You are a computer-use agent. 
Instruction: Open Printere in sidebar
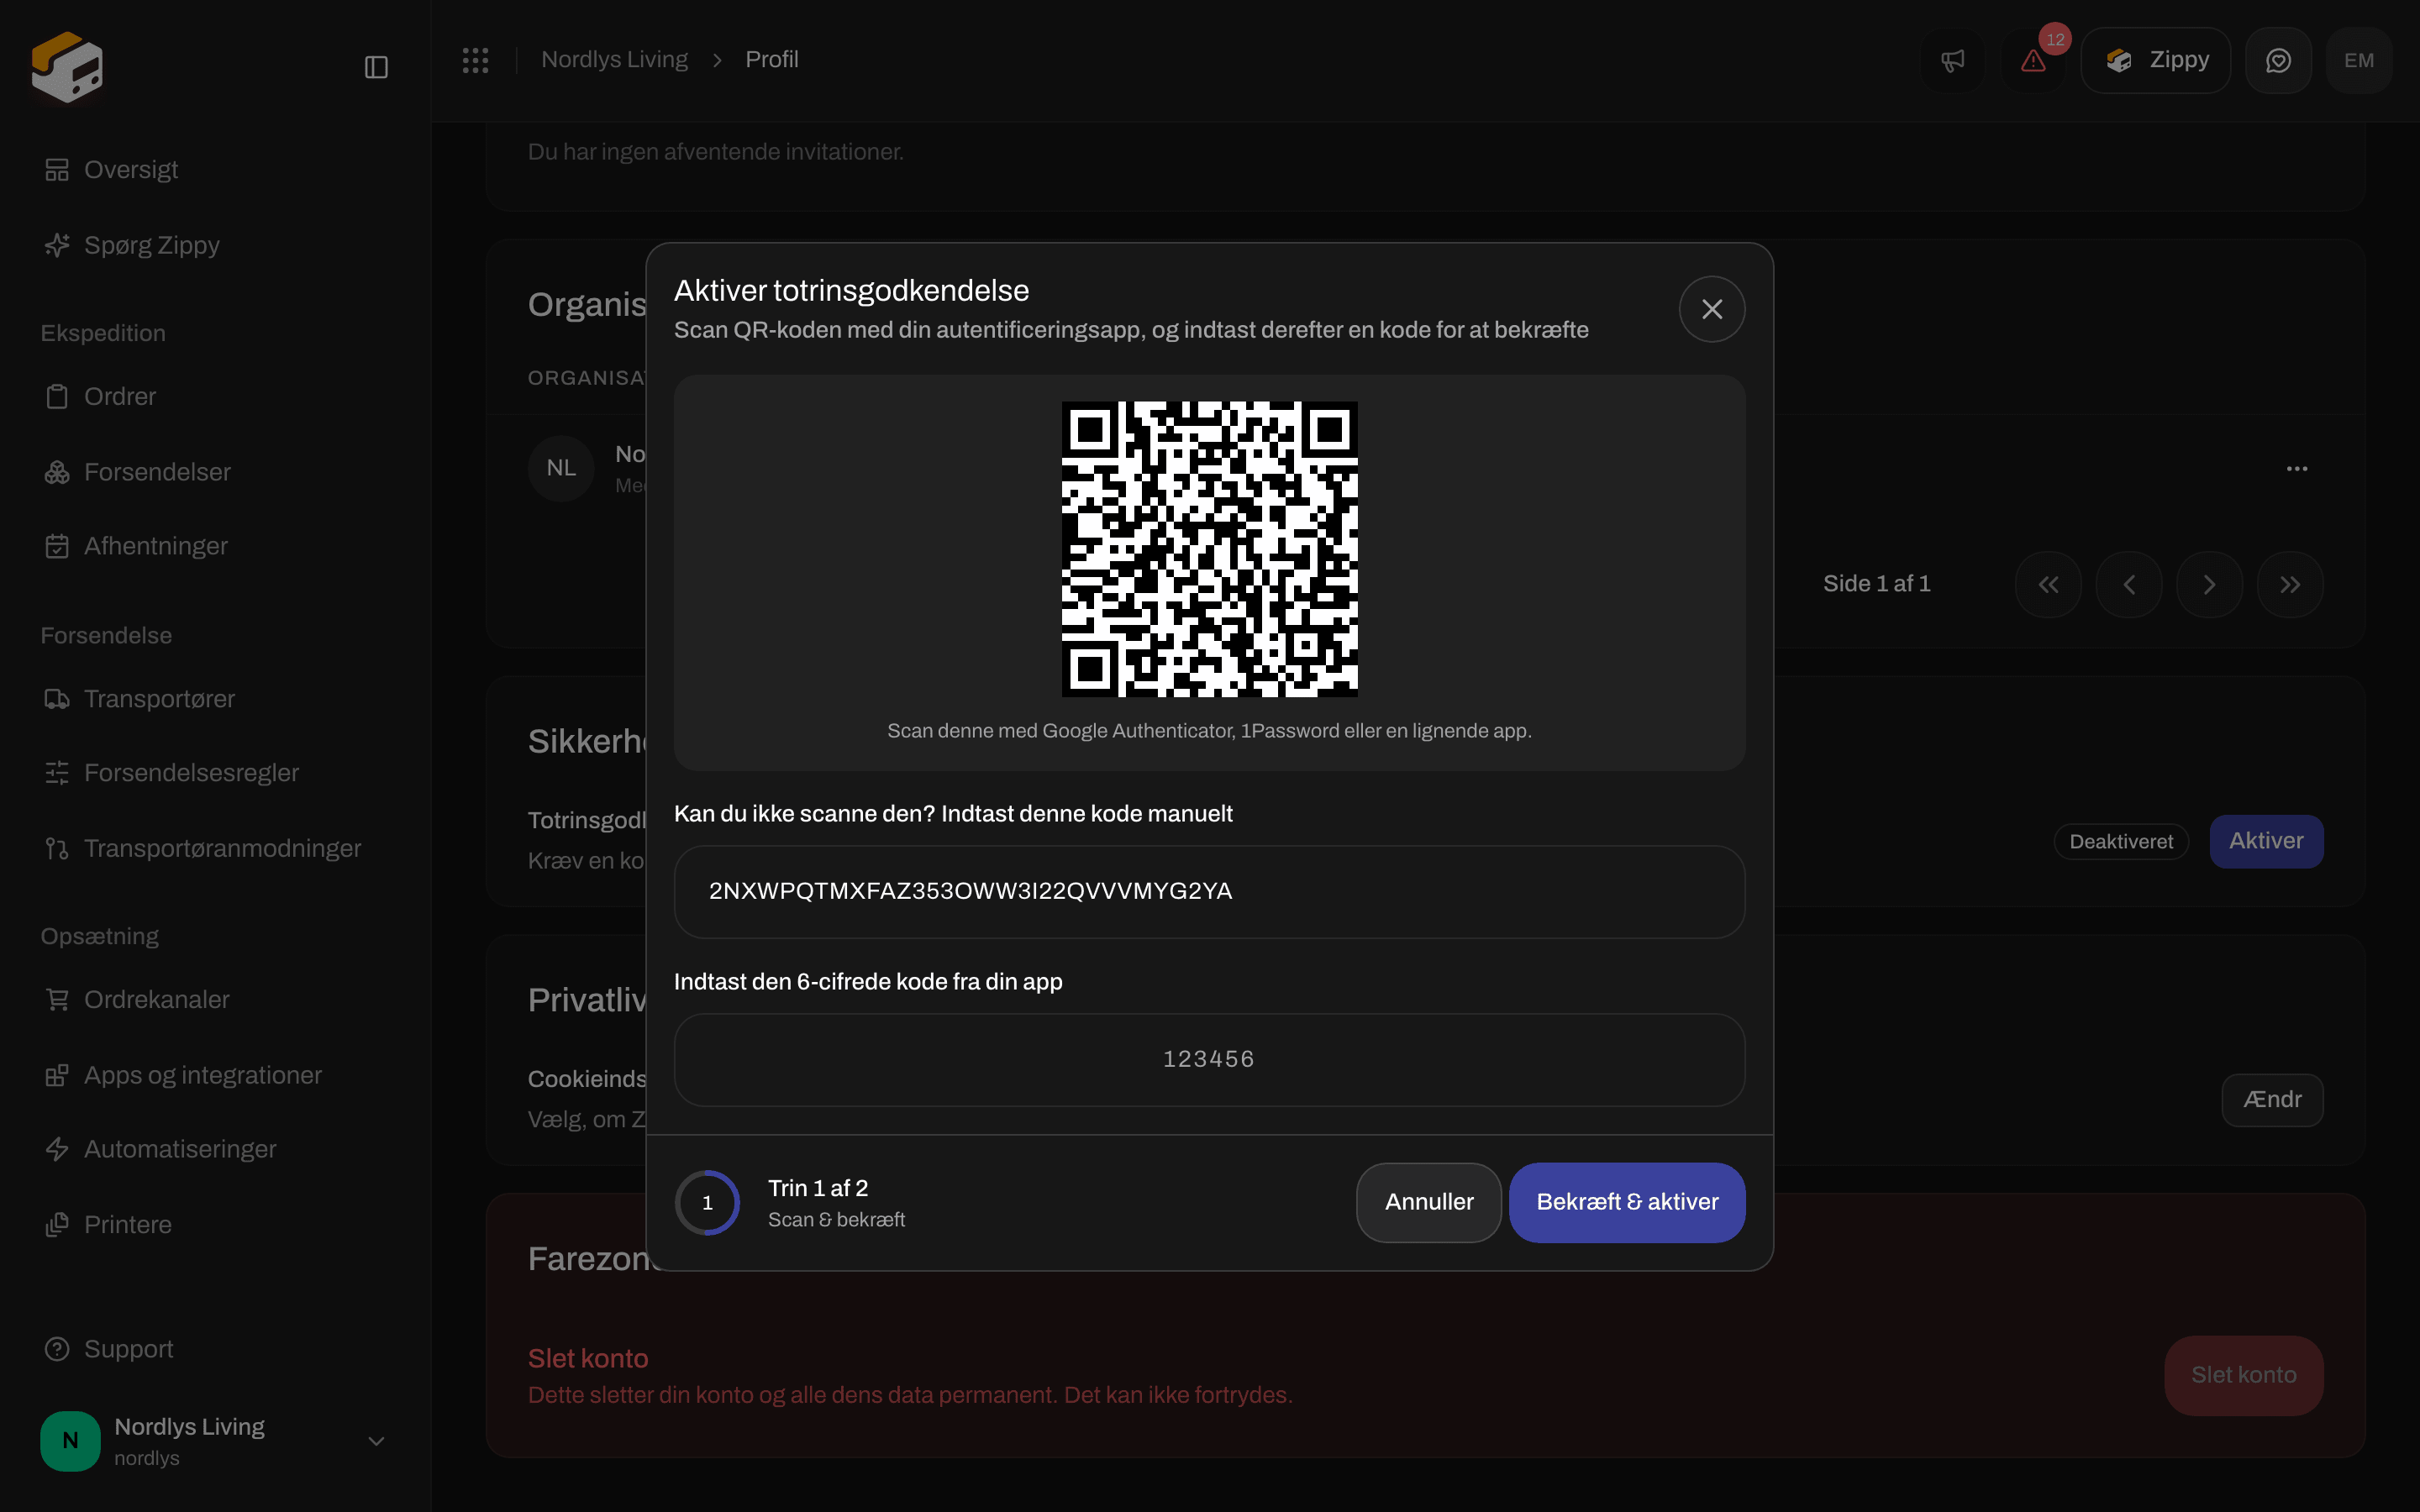click(x=215, y=1225)
